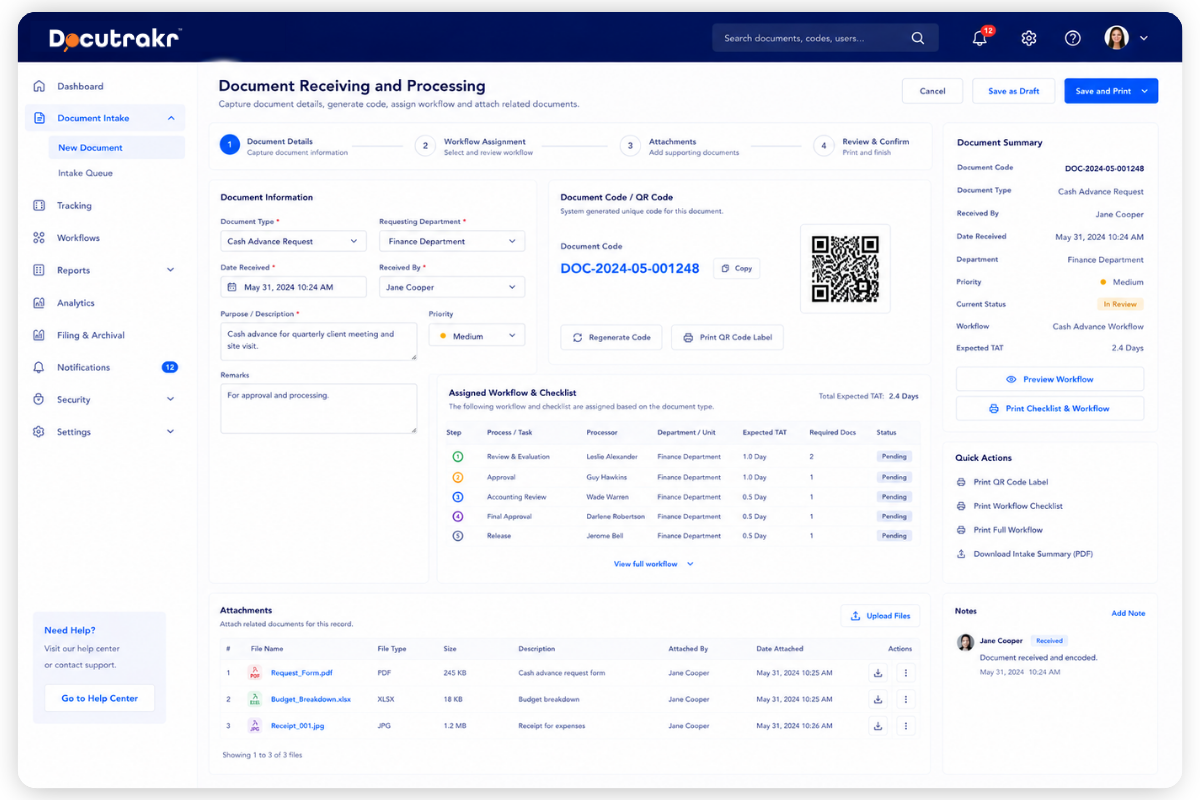1200x800 pixels.
Task: Expand the Reports sidebar section
Action: tap(171, 270)
